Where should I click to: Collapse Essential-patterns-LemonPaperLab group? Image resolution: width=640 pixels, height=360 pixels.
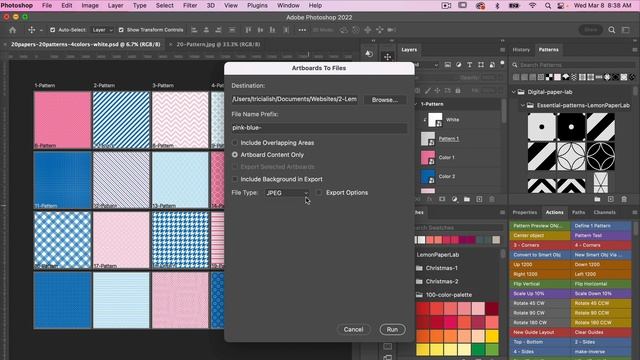(x=522, y=105)
